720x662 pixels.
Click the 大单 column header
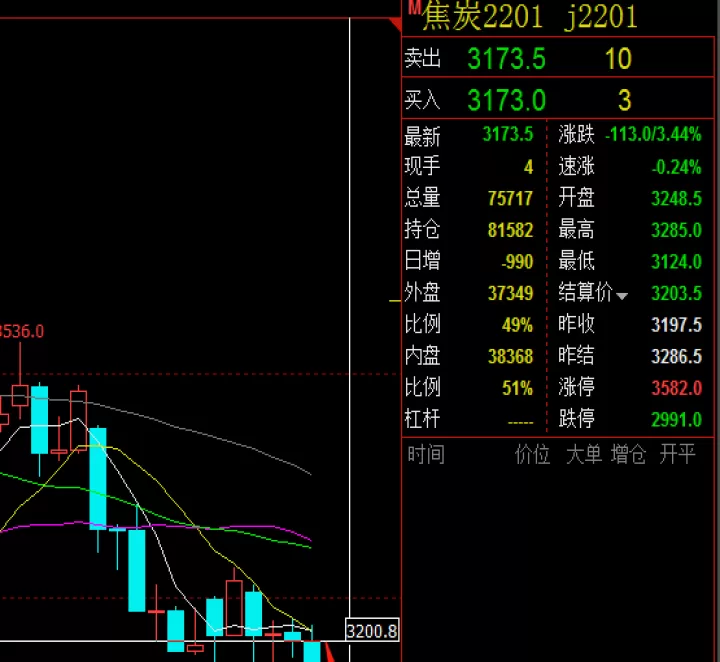(584, 454)
